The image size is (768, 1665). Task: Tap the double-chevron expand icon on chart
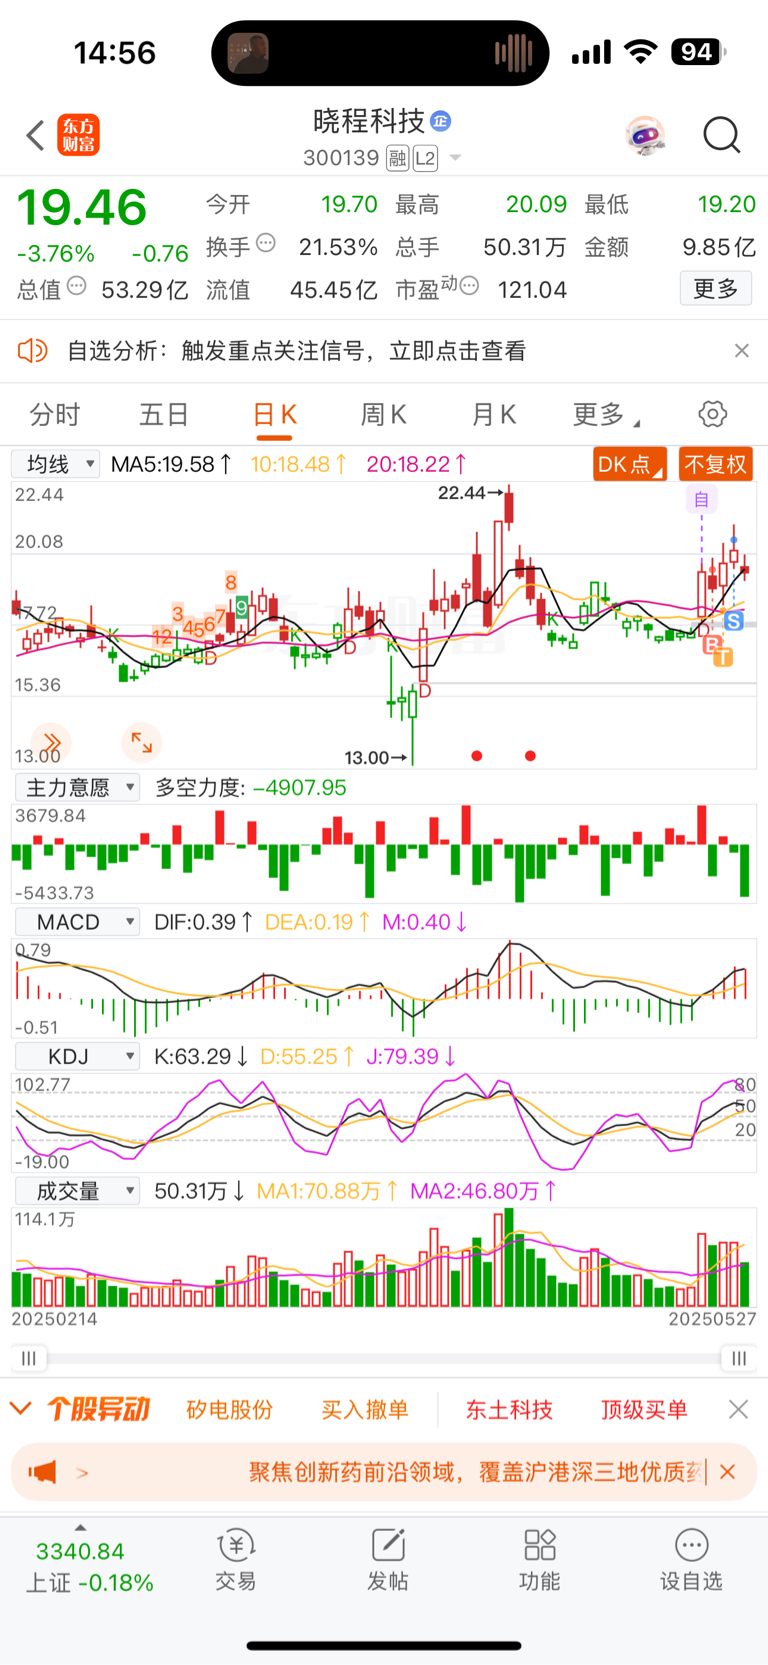pos(51,742)
